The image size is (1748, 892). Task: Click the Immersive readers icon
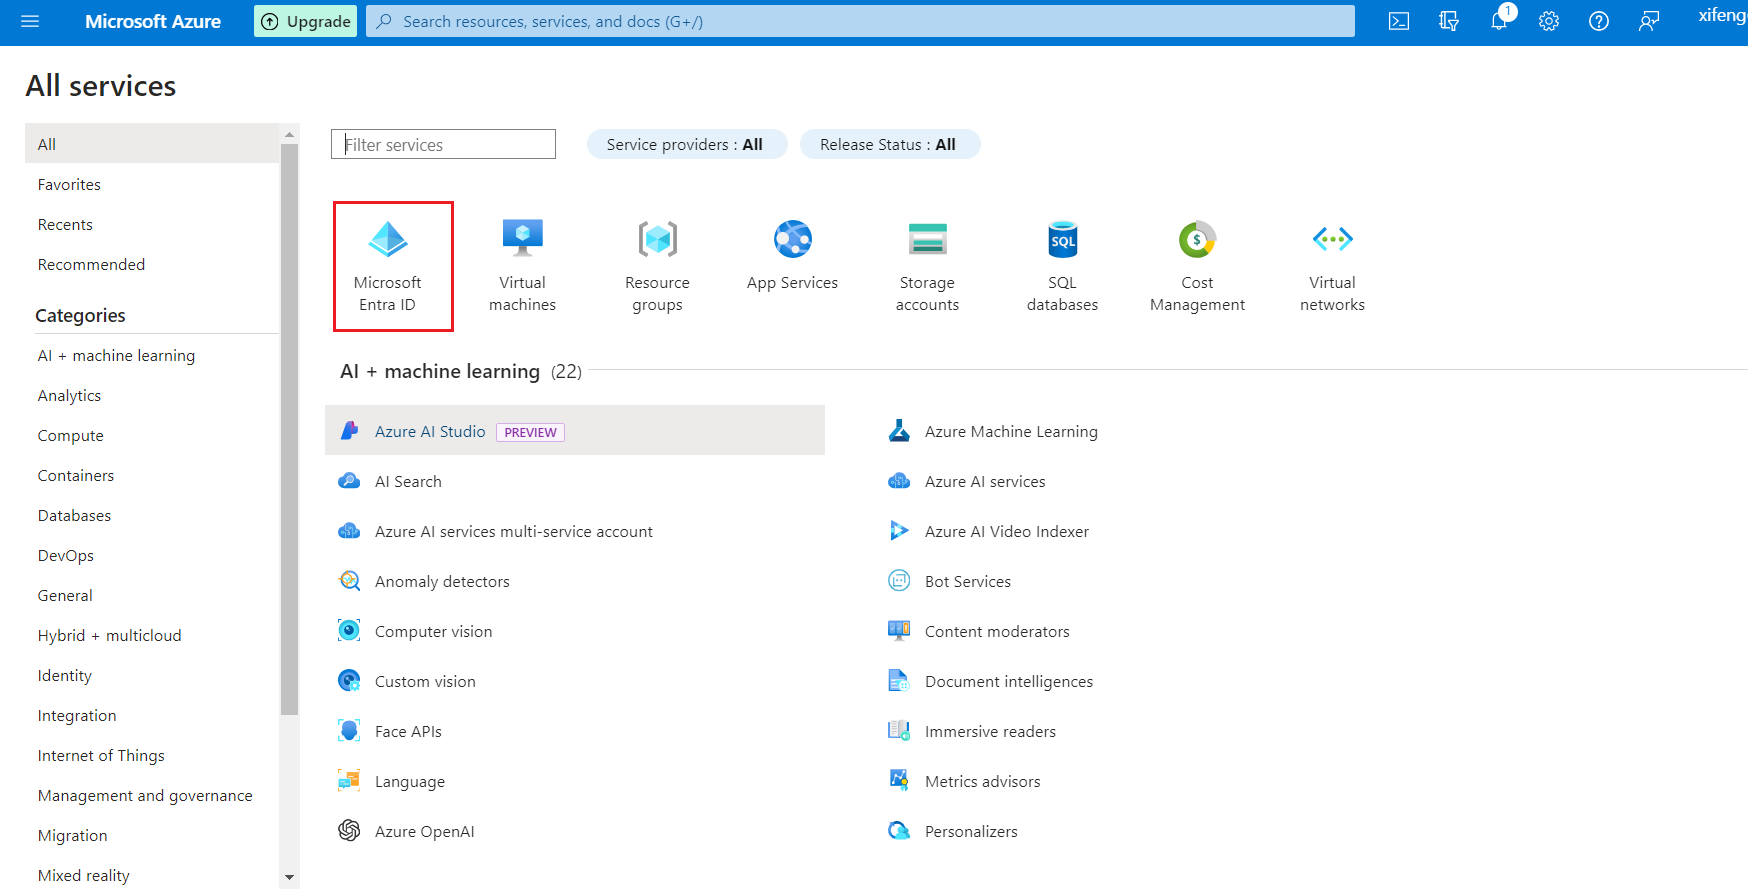899,731
